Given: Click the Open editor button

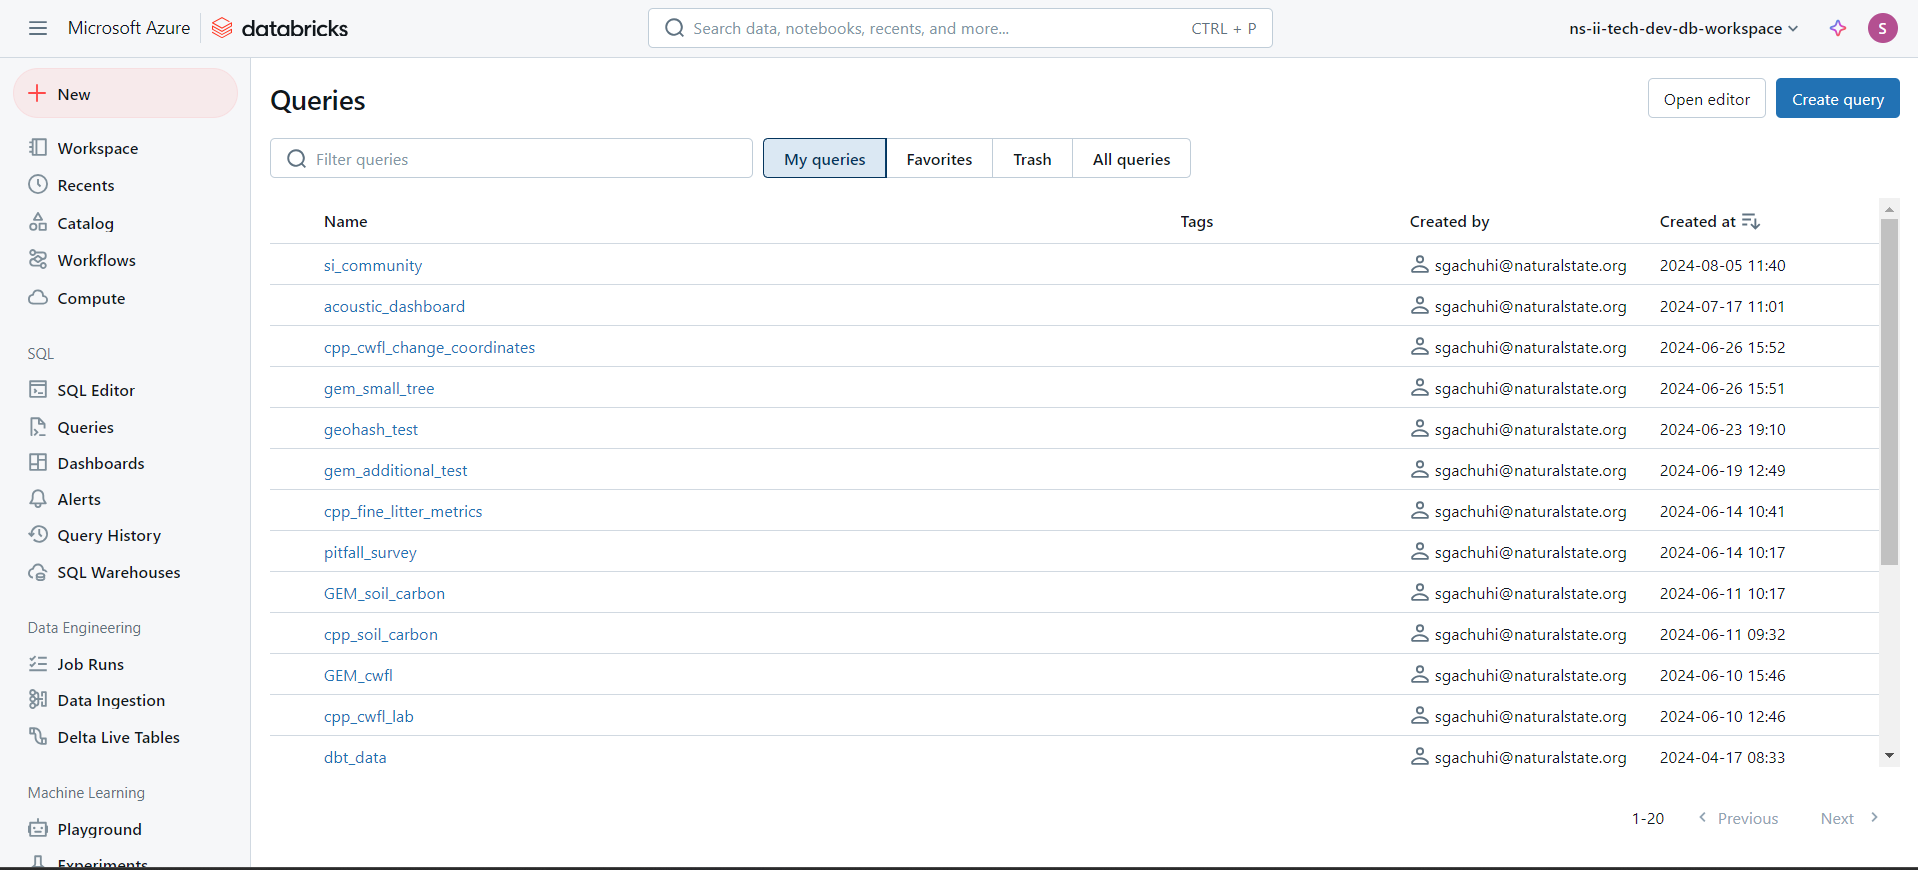Looking at the screenshot, I should (1706, 99).
